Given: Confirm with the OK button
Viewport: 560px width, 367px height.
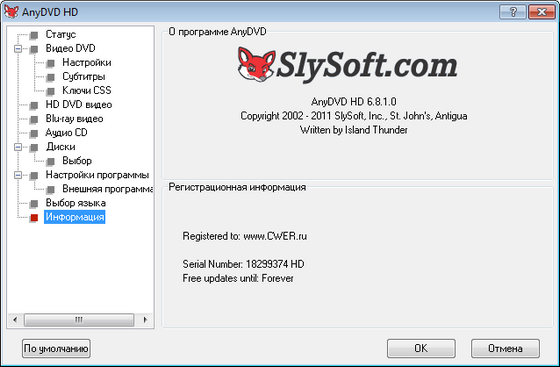Looking at the screenshot, I should click(421, 348).
